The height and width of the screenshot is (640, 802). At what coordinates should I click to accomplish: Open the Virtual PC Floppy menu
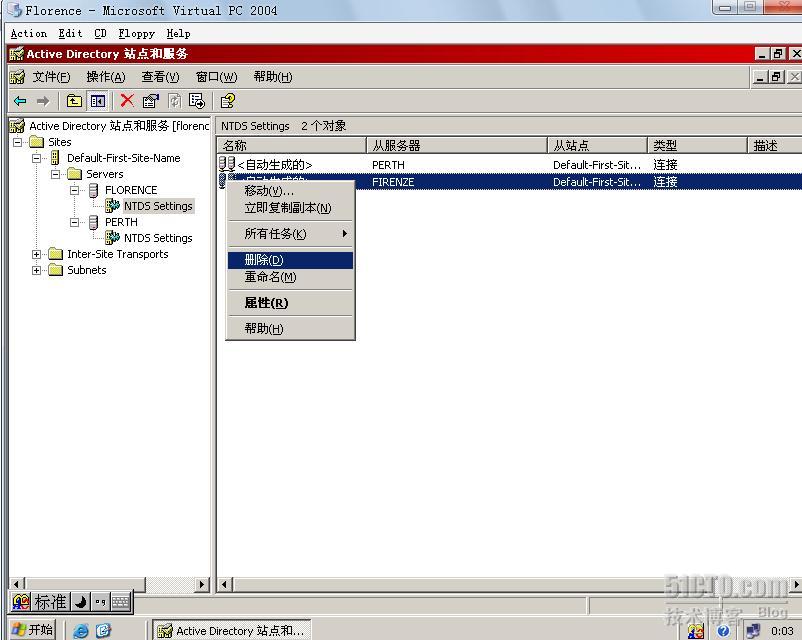point(137,34)
